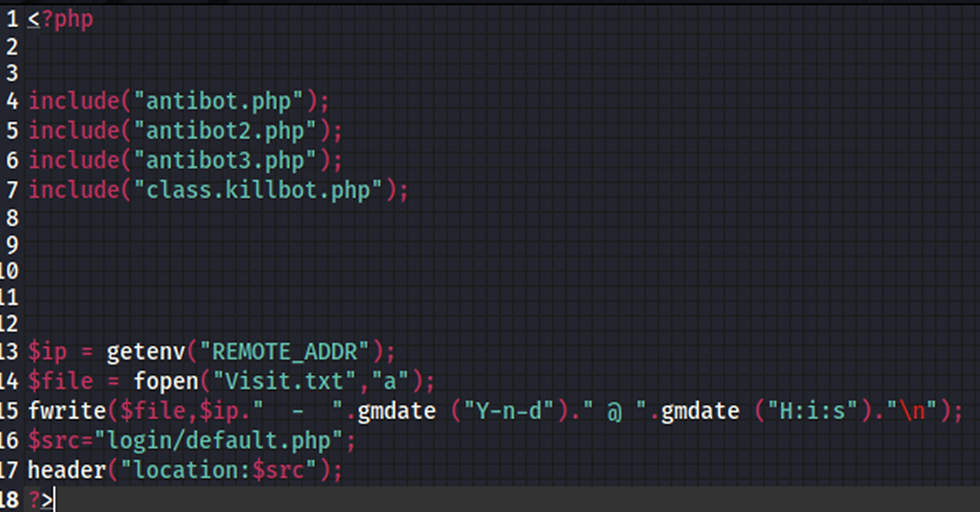Click the opening <?php tag on line 1

coord(61,20)
